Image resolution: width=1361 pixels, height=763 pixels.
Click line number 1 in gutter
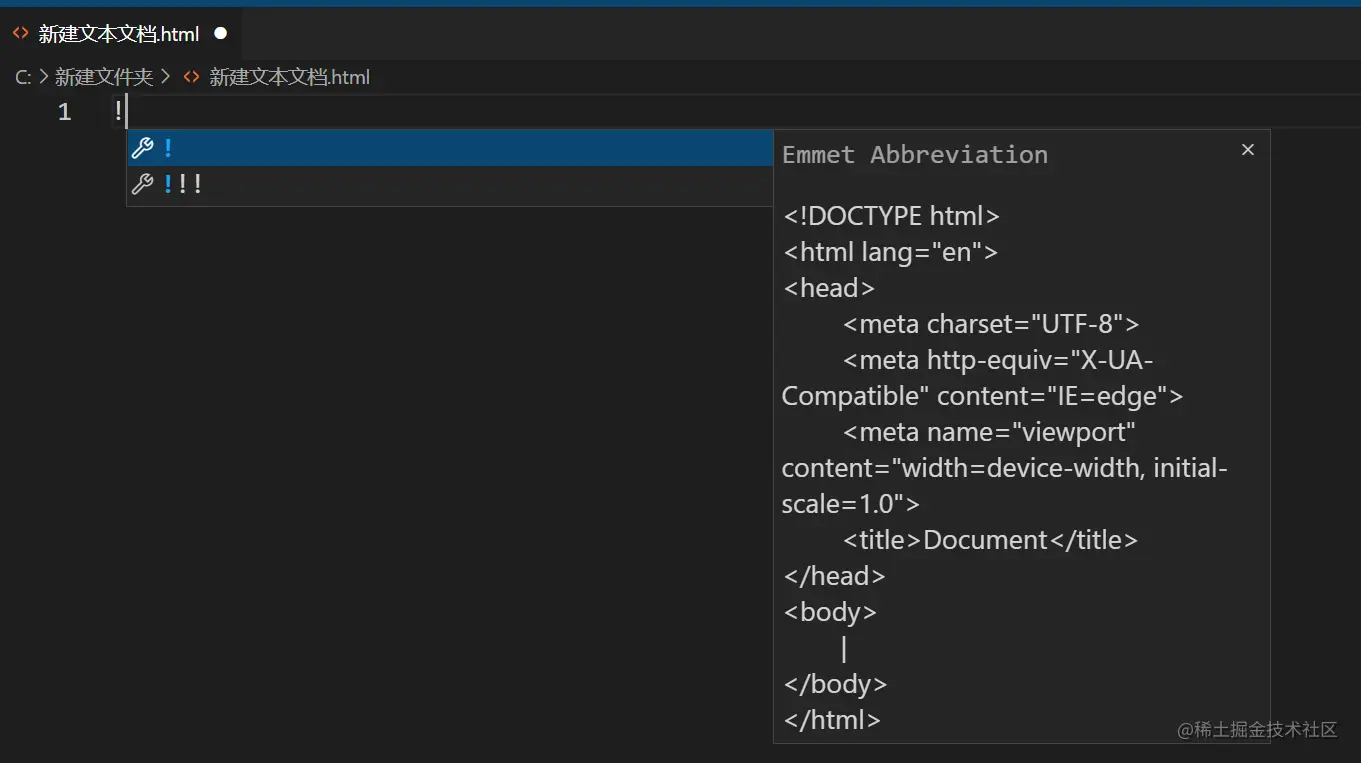[64, 112]
